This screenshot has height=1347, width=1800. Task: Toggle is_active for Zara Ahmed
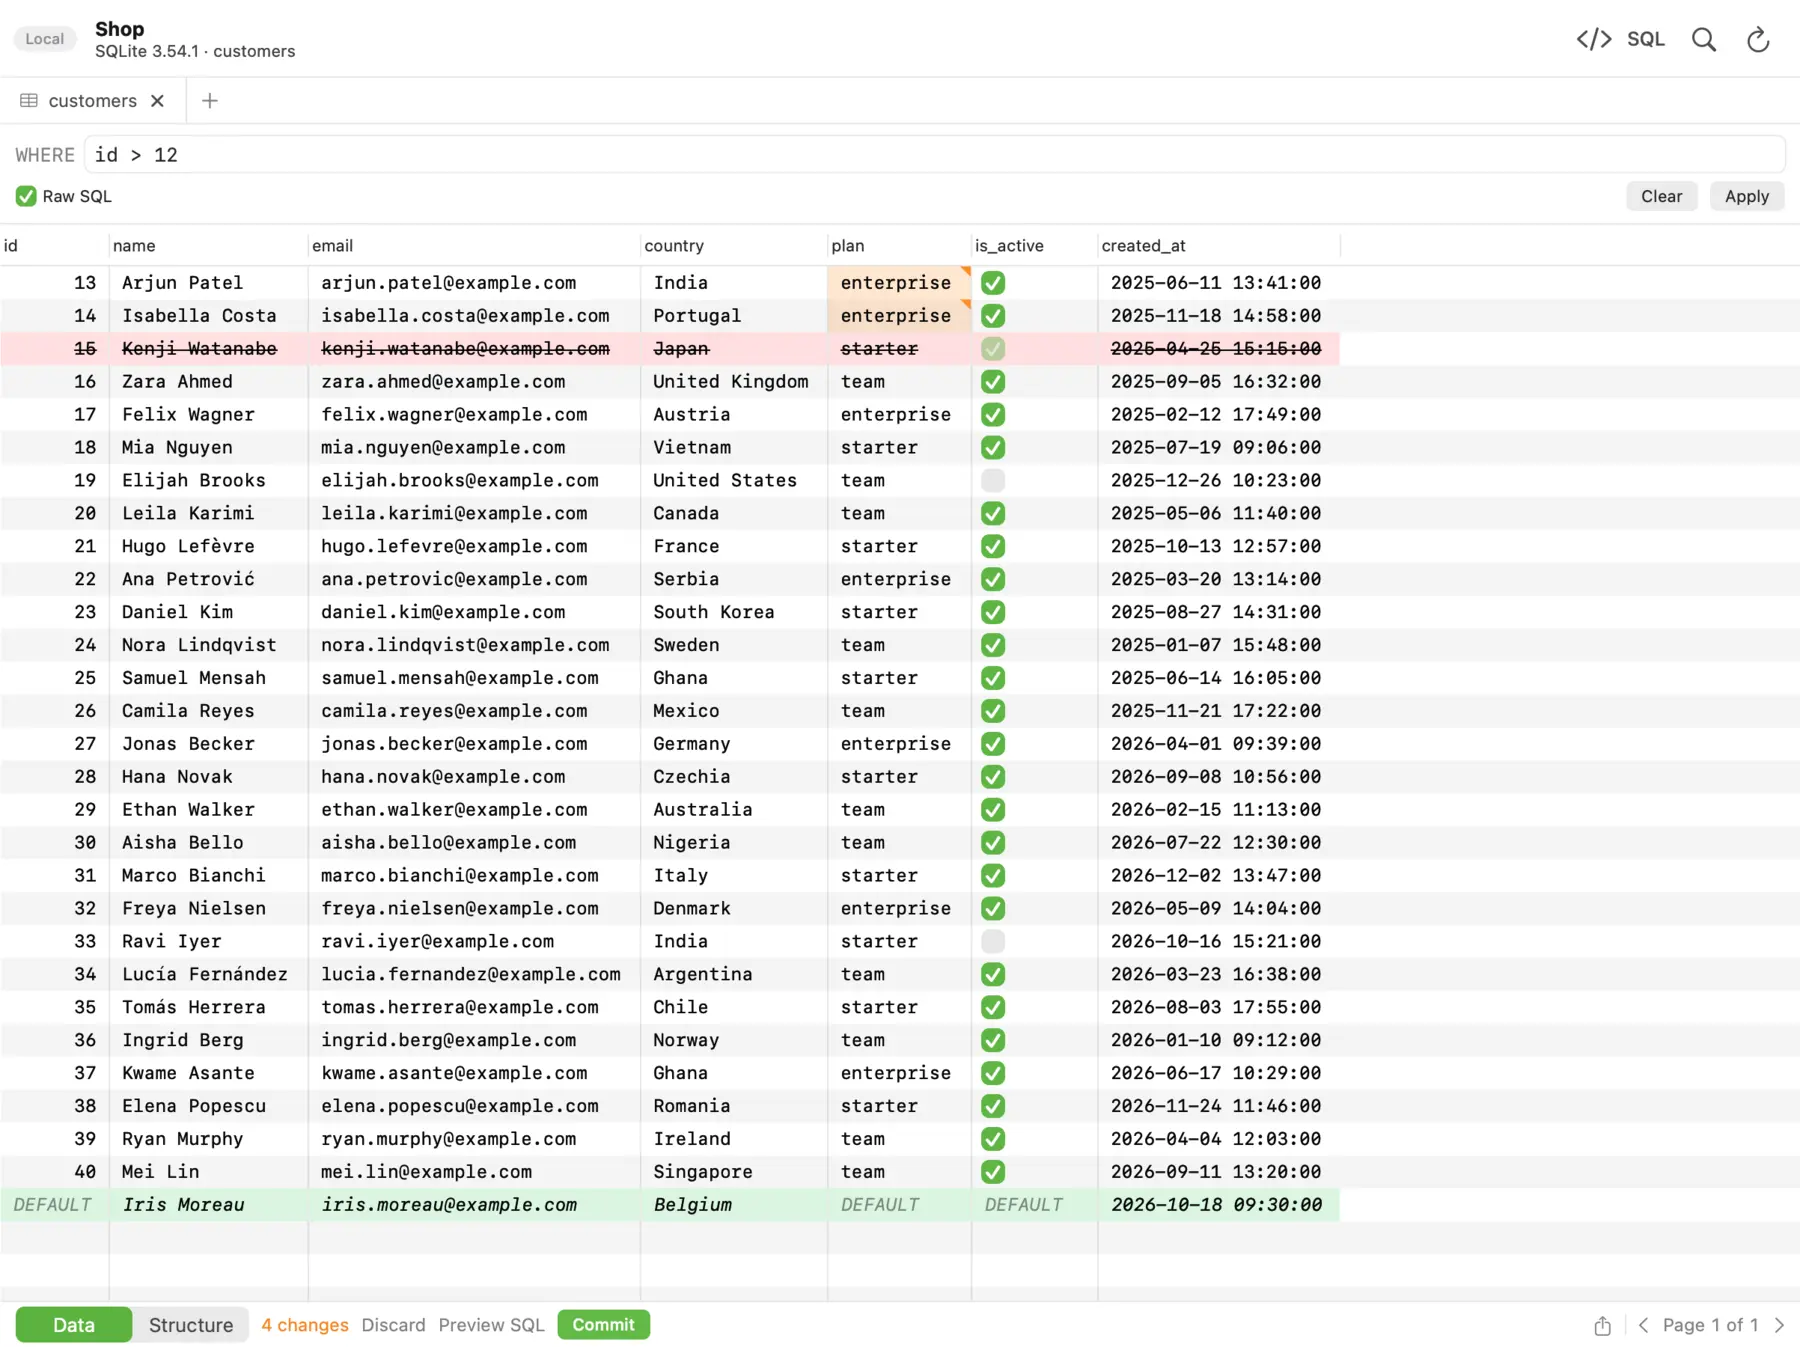click(x=993, y=382)
